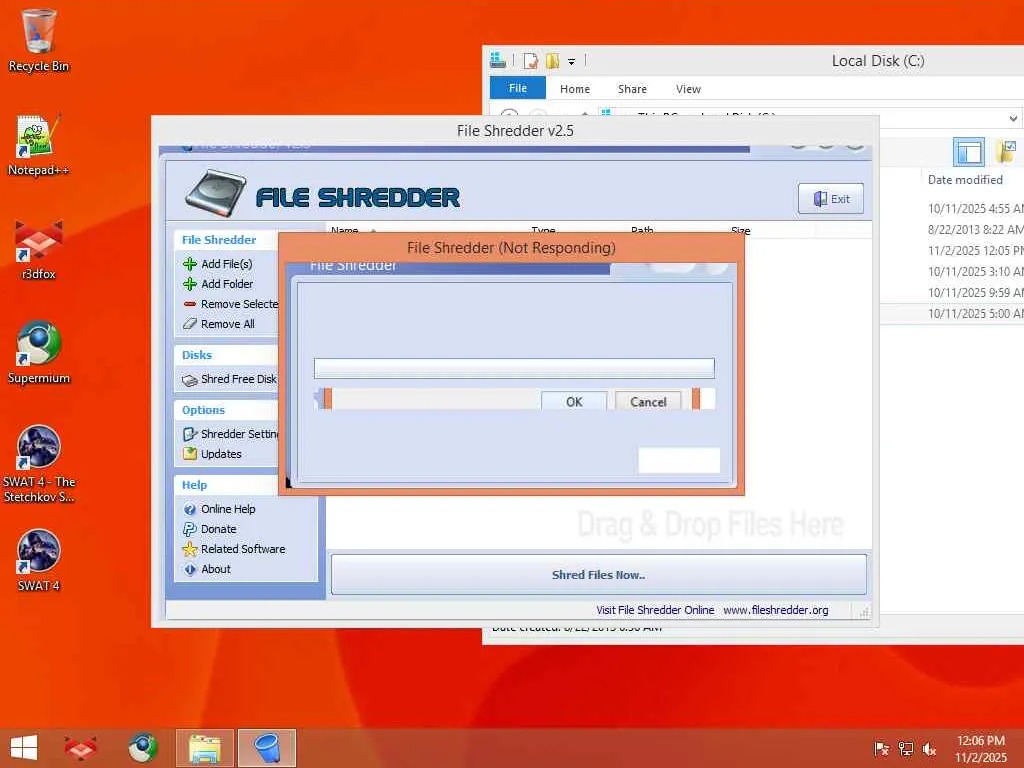Viewport: 1024px width, 768px height.
Task: Click the muted volume tray icon
Action: click(x=929, y=749)
